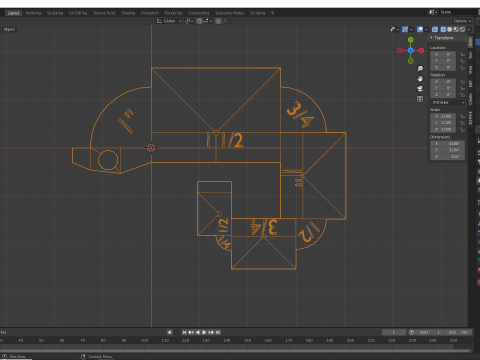This screenshot has height=360, width=480.
Task: Click the current frame number field
Action: [394, 332]
